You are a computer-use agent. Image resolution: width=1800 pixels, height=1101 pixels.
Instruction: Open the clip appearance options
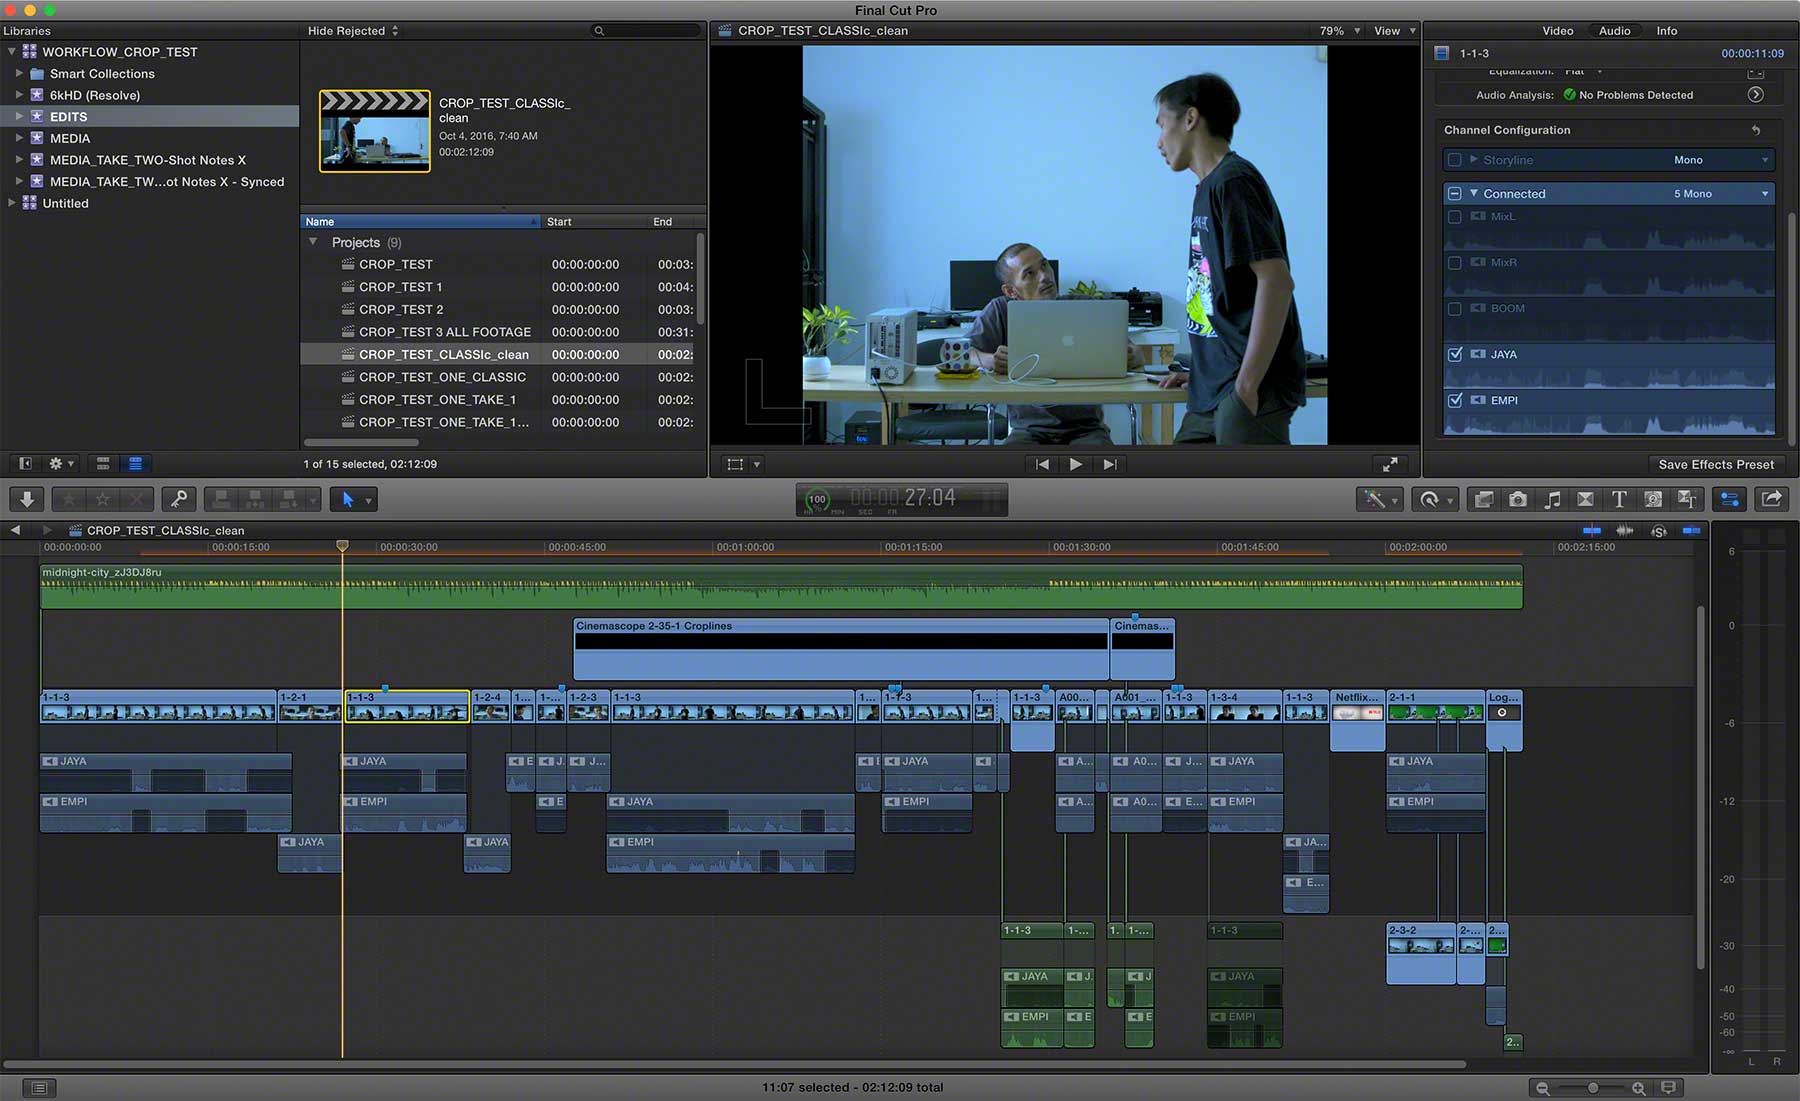[x=1668, y=1087]
